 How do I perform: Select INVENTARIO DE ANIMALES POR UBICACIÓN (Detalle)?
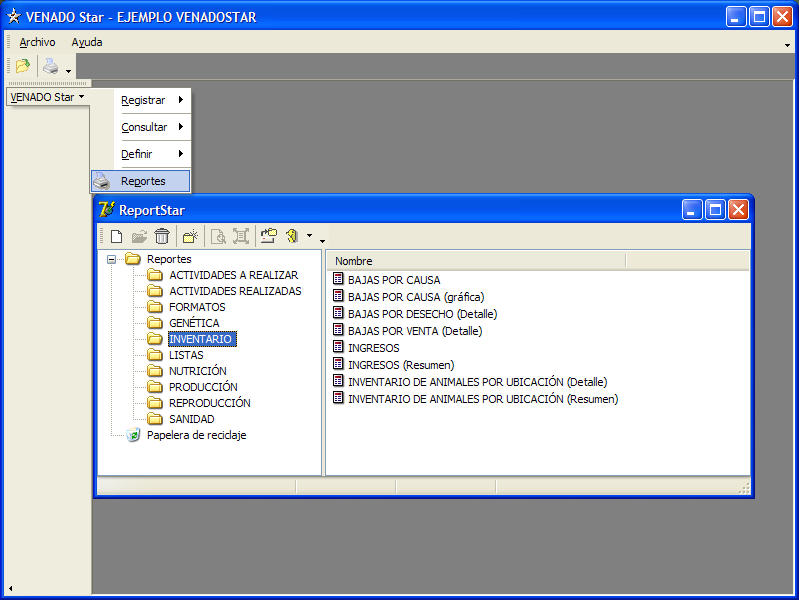coord(477,382)
